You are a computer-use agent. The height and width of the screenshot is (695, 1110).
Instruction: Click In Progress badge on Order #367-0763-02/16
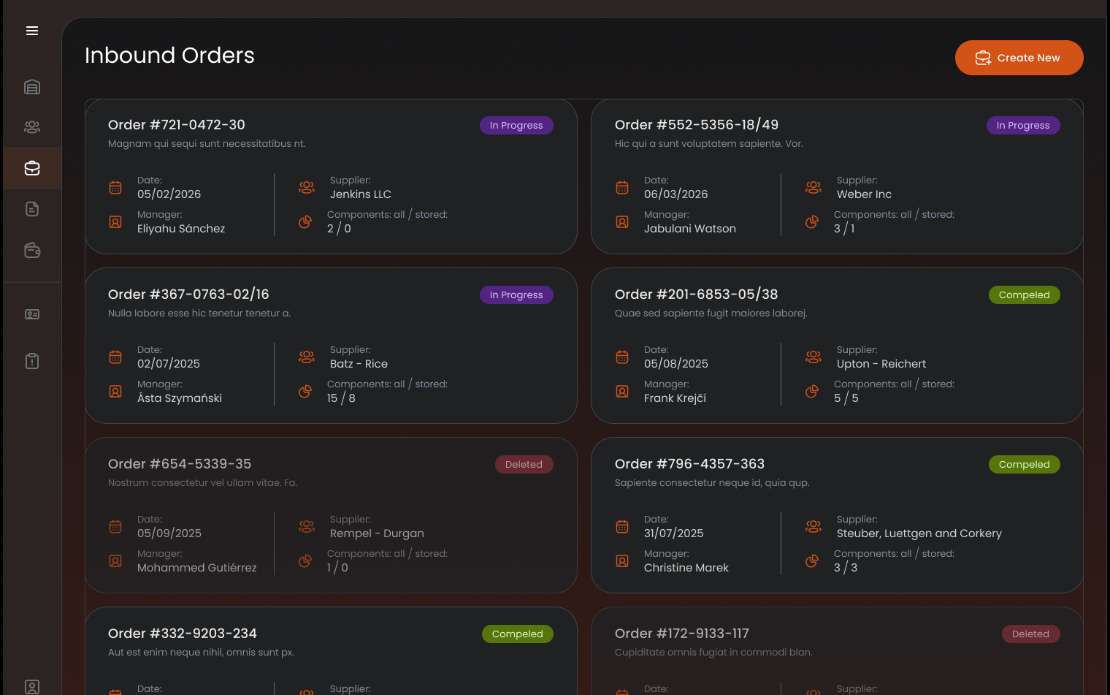(517, 295)
